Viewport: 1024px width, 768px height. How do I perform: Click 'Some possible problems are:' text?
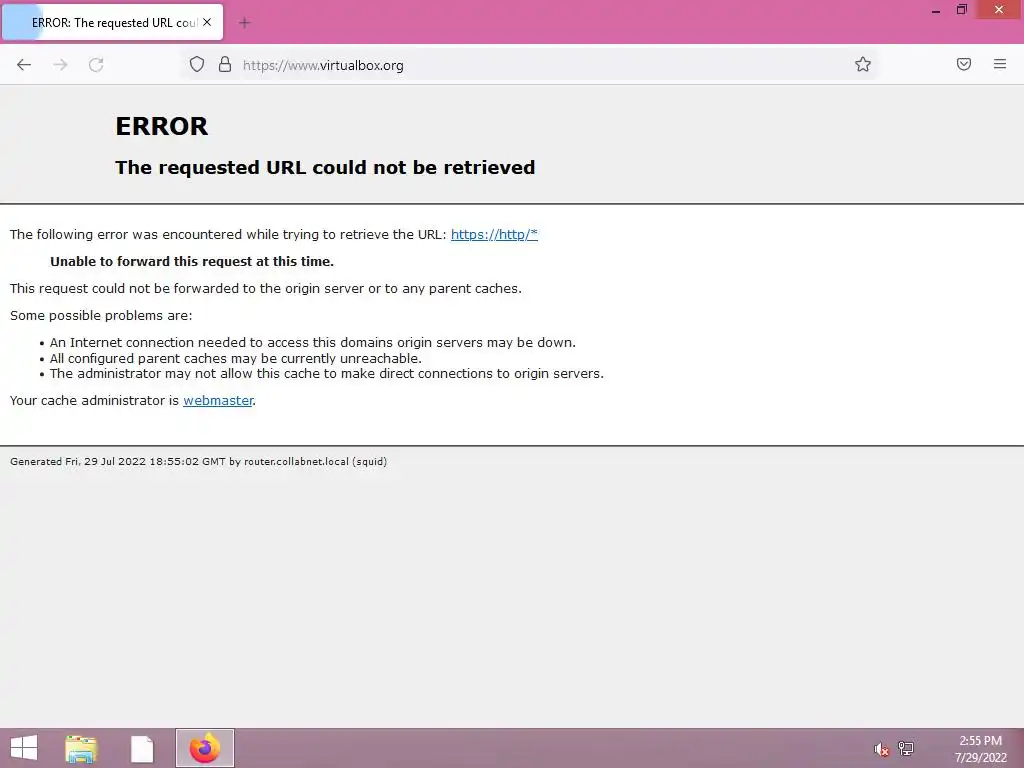coord(101,315)
